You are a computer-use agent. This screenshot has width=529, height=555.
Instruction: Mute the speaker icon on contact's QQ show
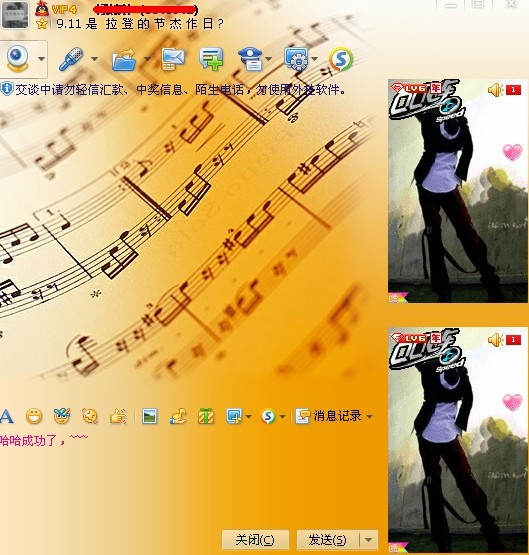(x=495, y=90)
